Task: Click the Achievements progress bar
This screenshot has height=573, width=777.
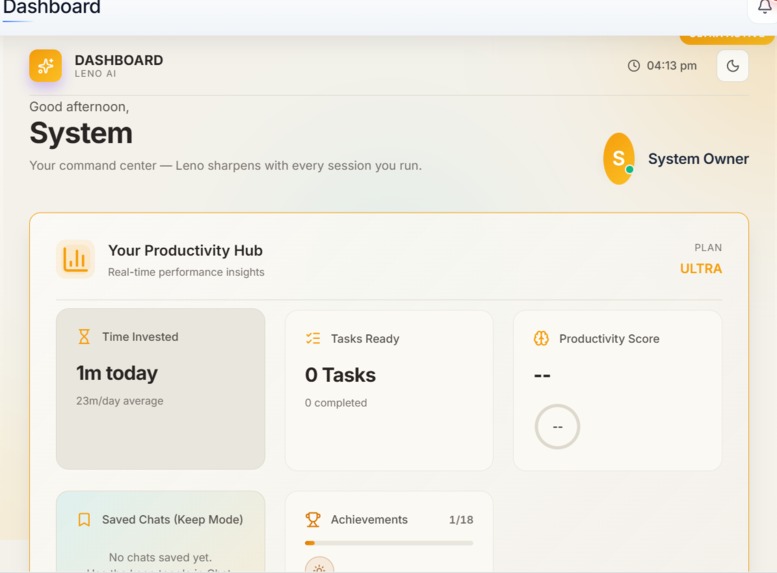Action: coord(389,543)
